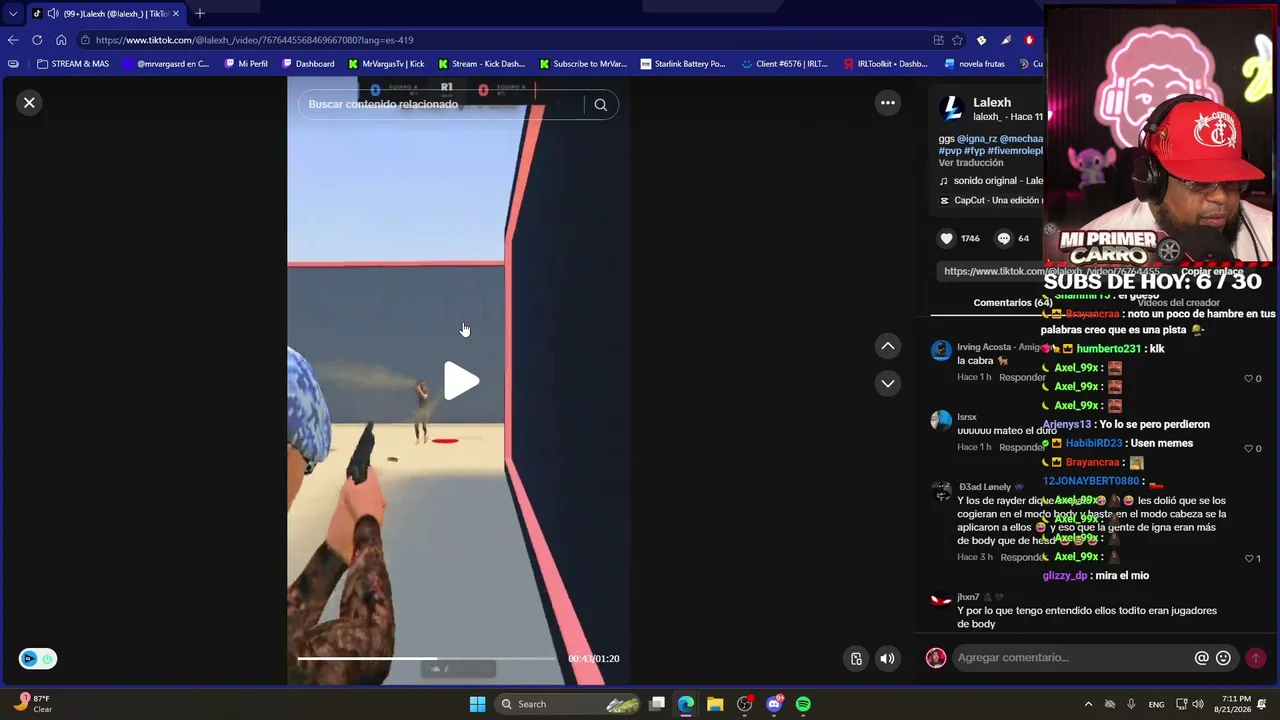This screenshot has height=720, width=1280.
Task: Like Irving Acosta's comment 'la cabra'
Action: pos(1249,379)
